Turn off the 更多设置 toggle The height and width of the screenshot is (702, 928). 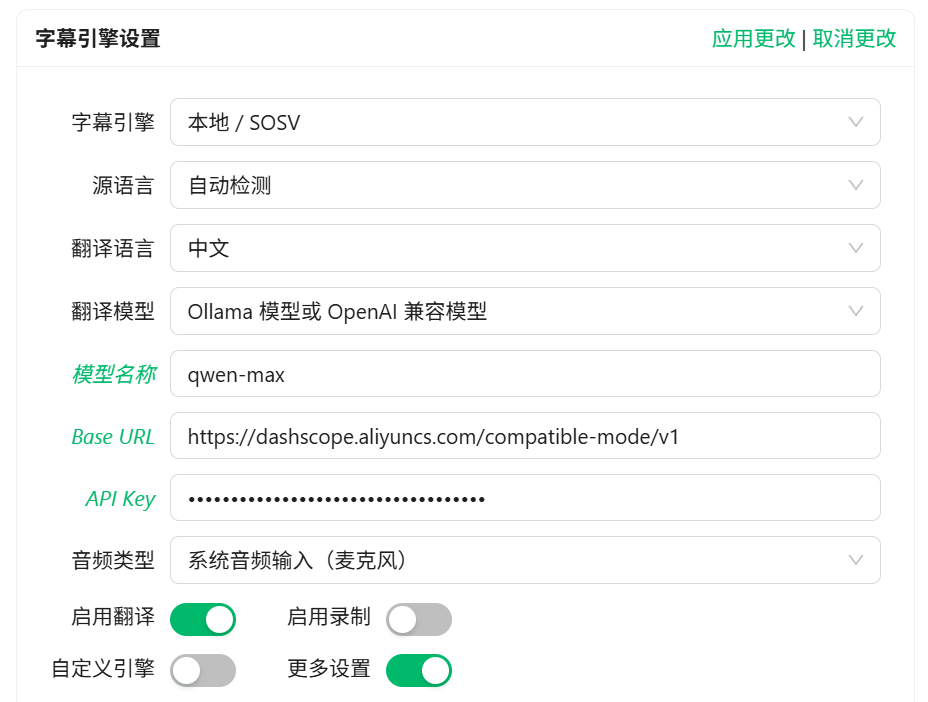(419, 670)
